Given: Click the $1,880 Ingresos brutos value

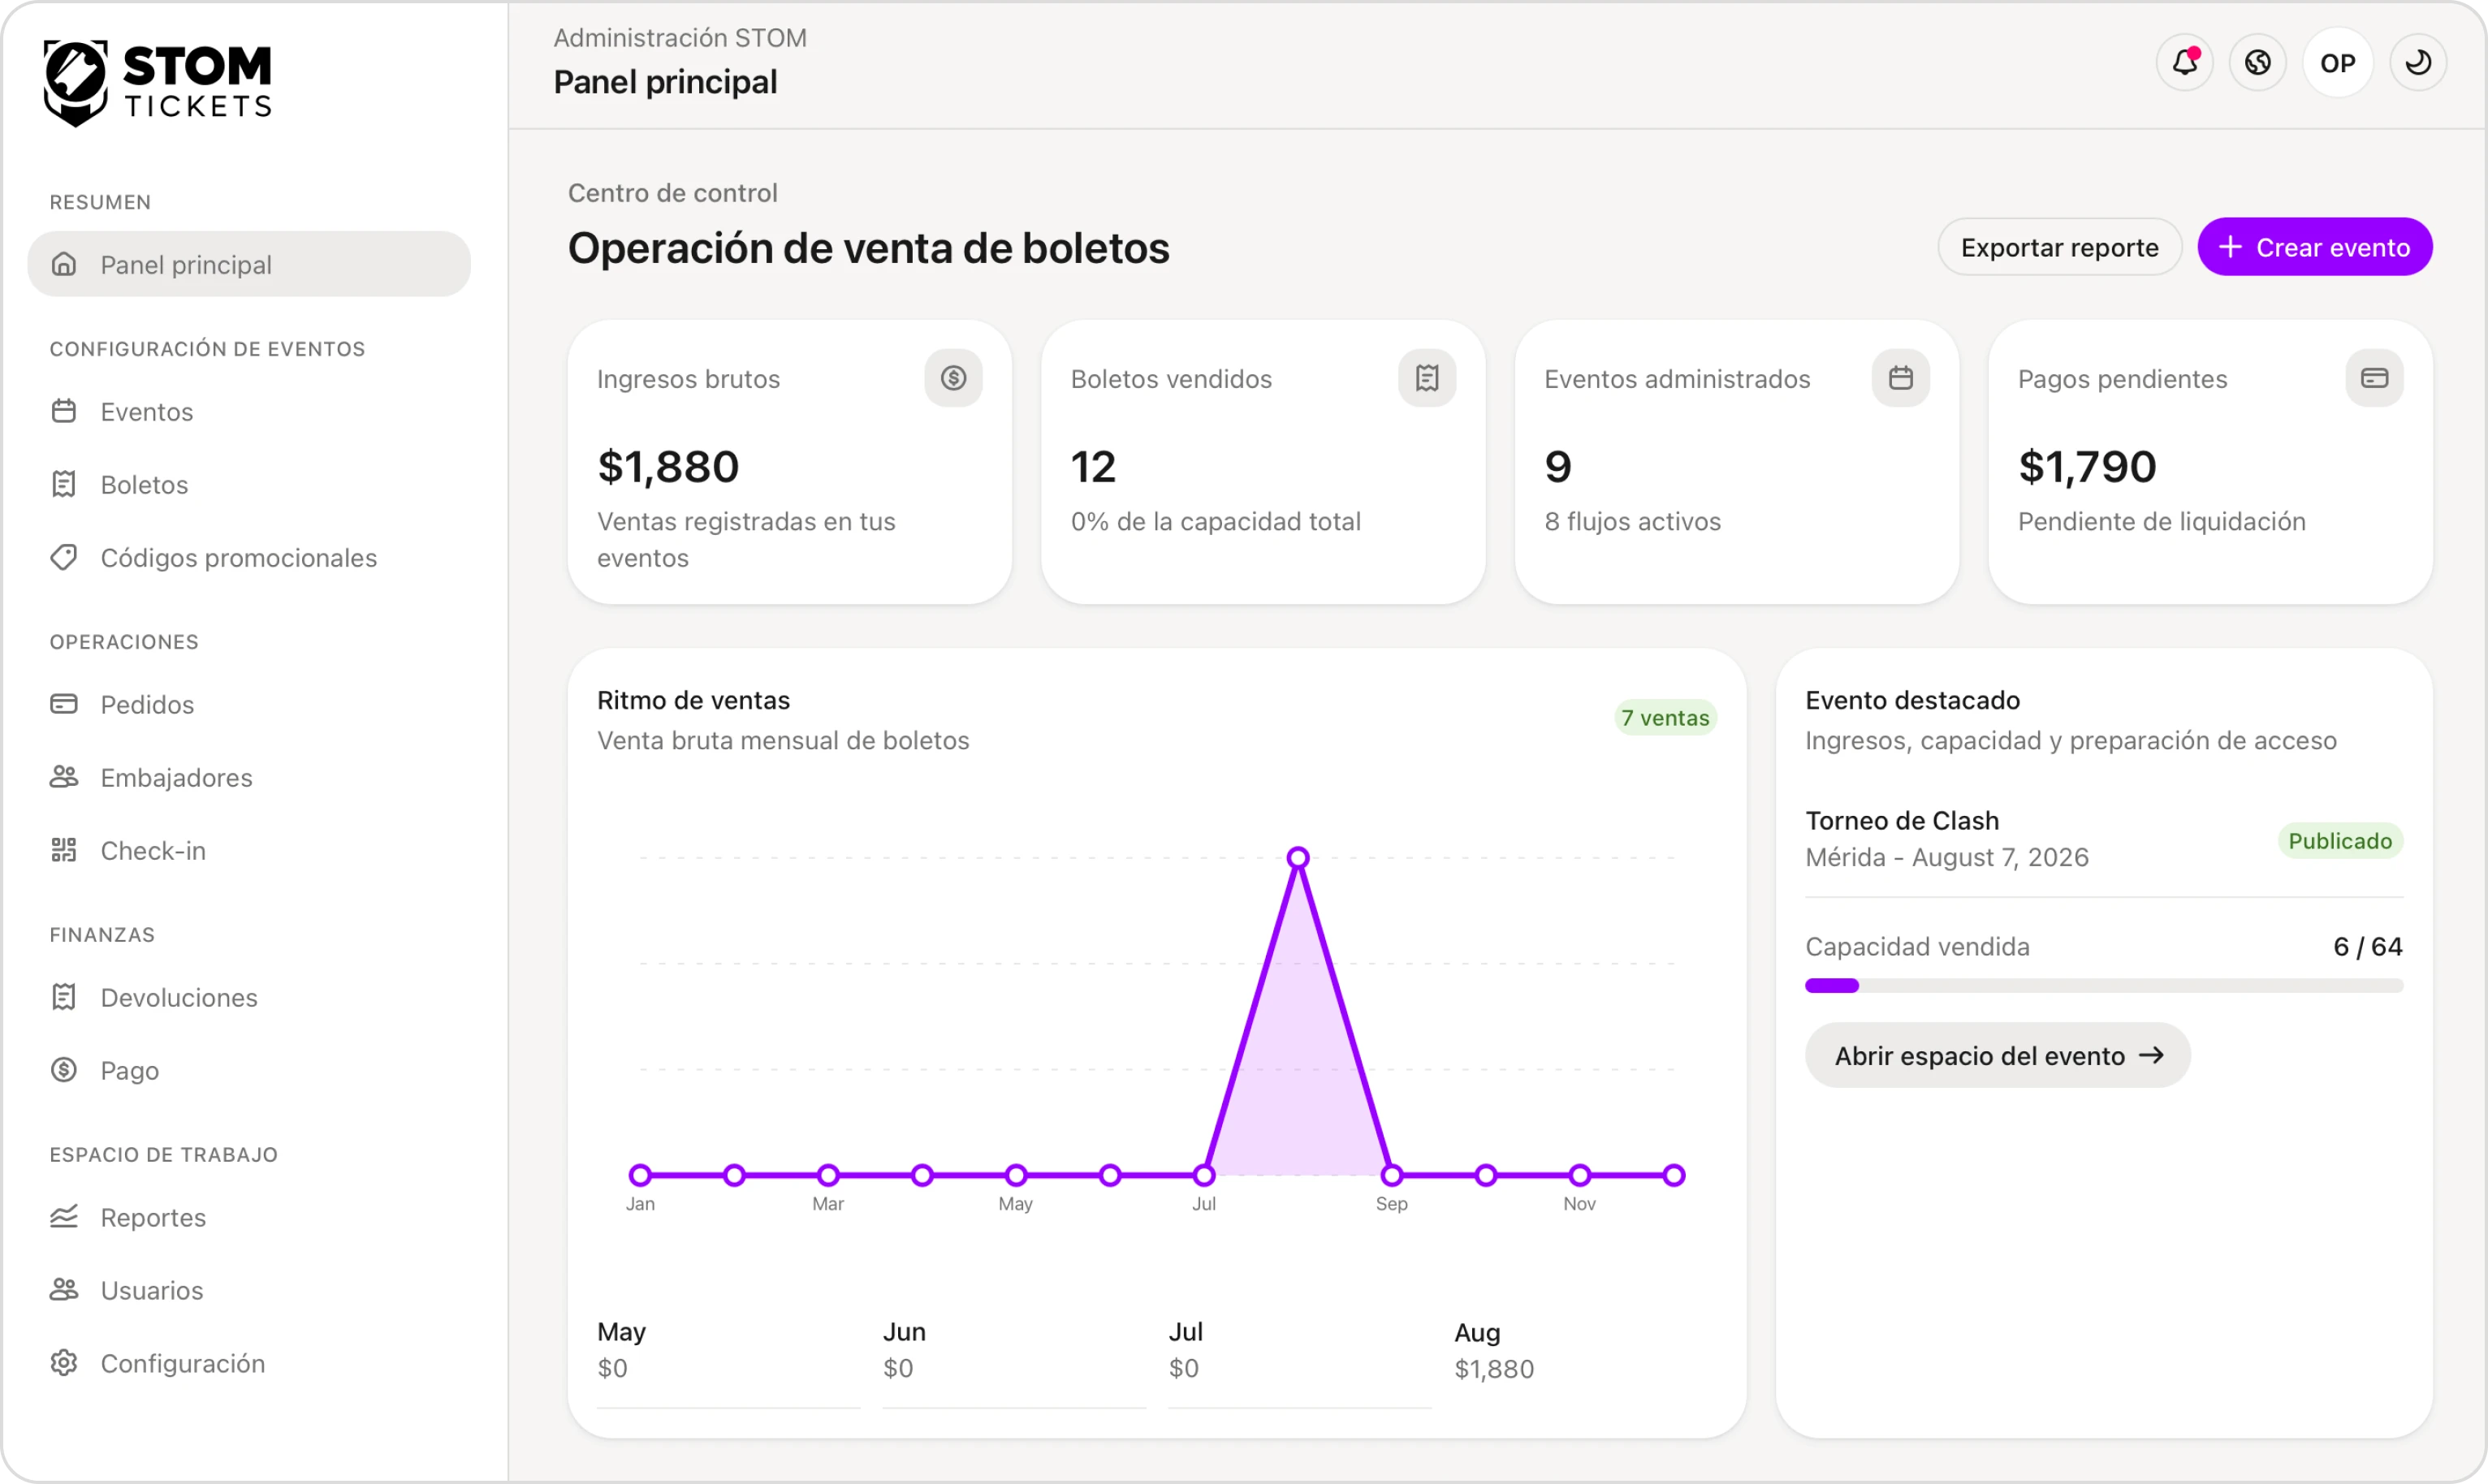Looking at the screenshot, I should point(668,467).
